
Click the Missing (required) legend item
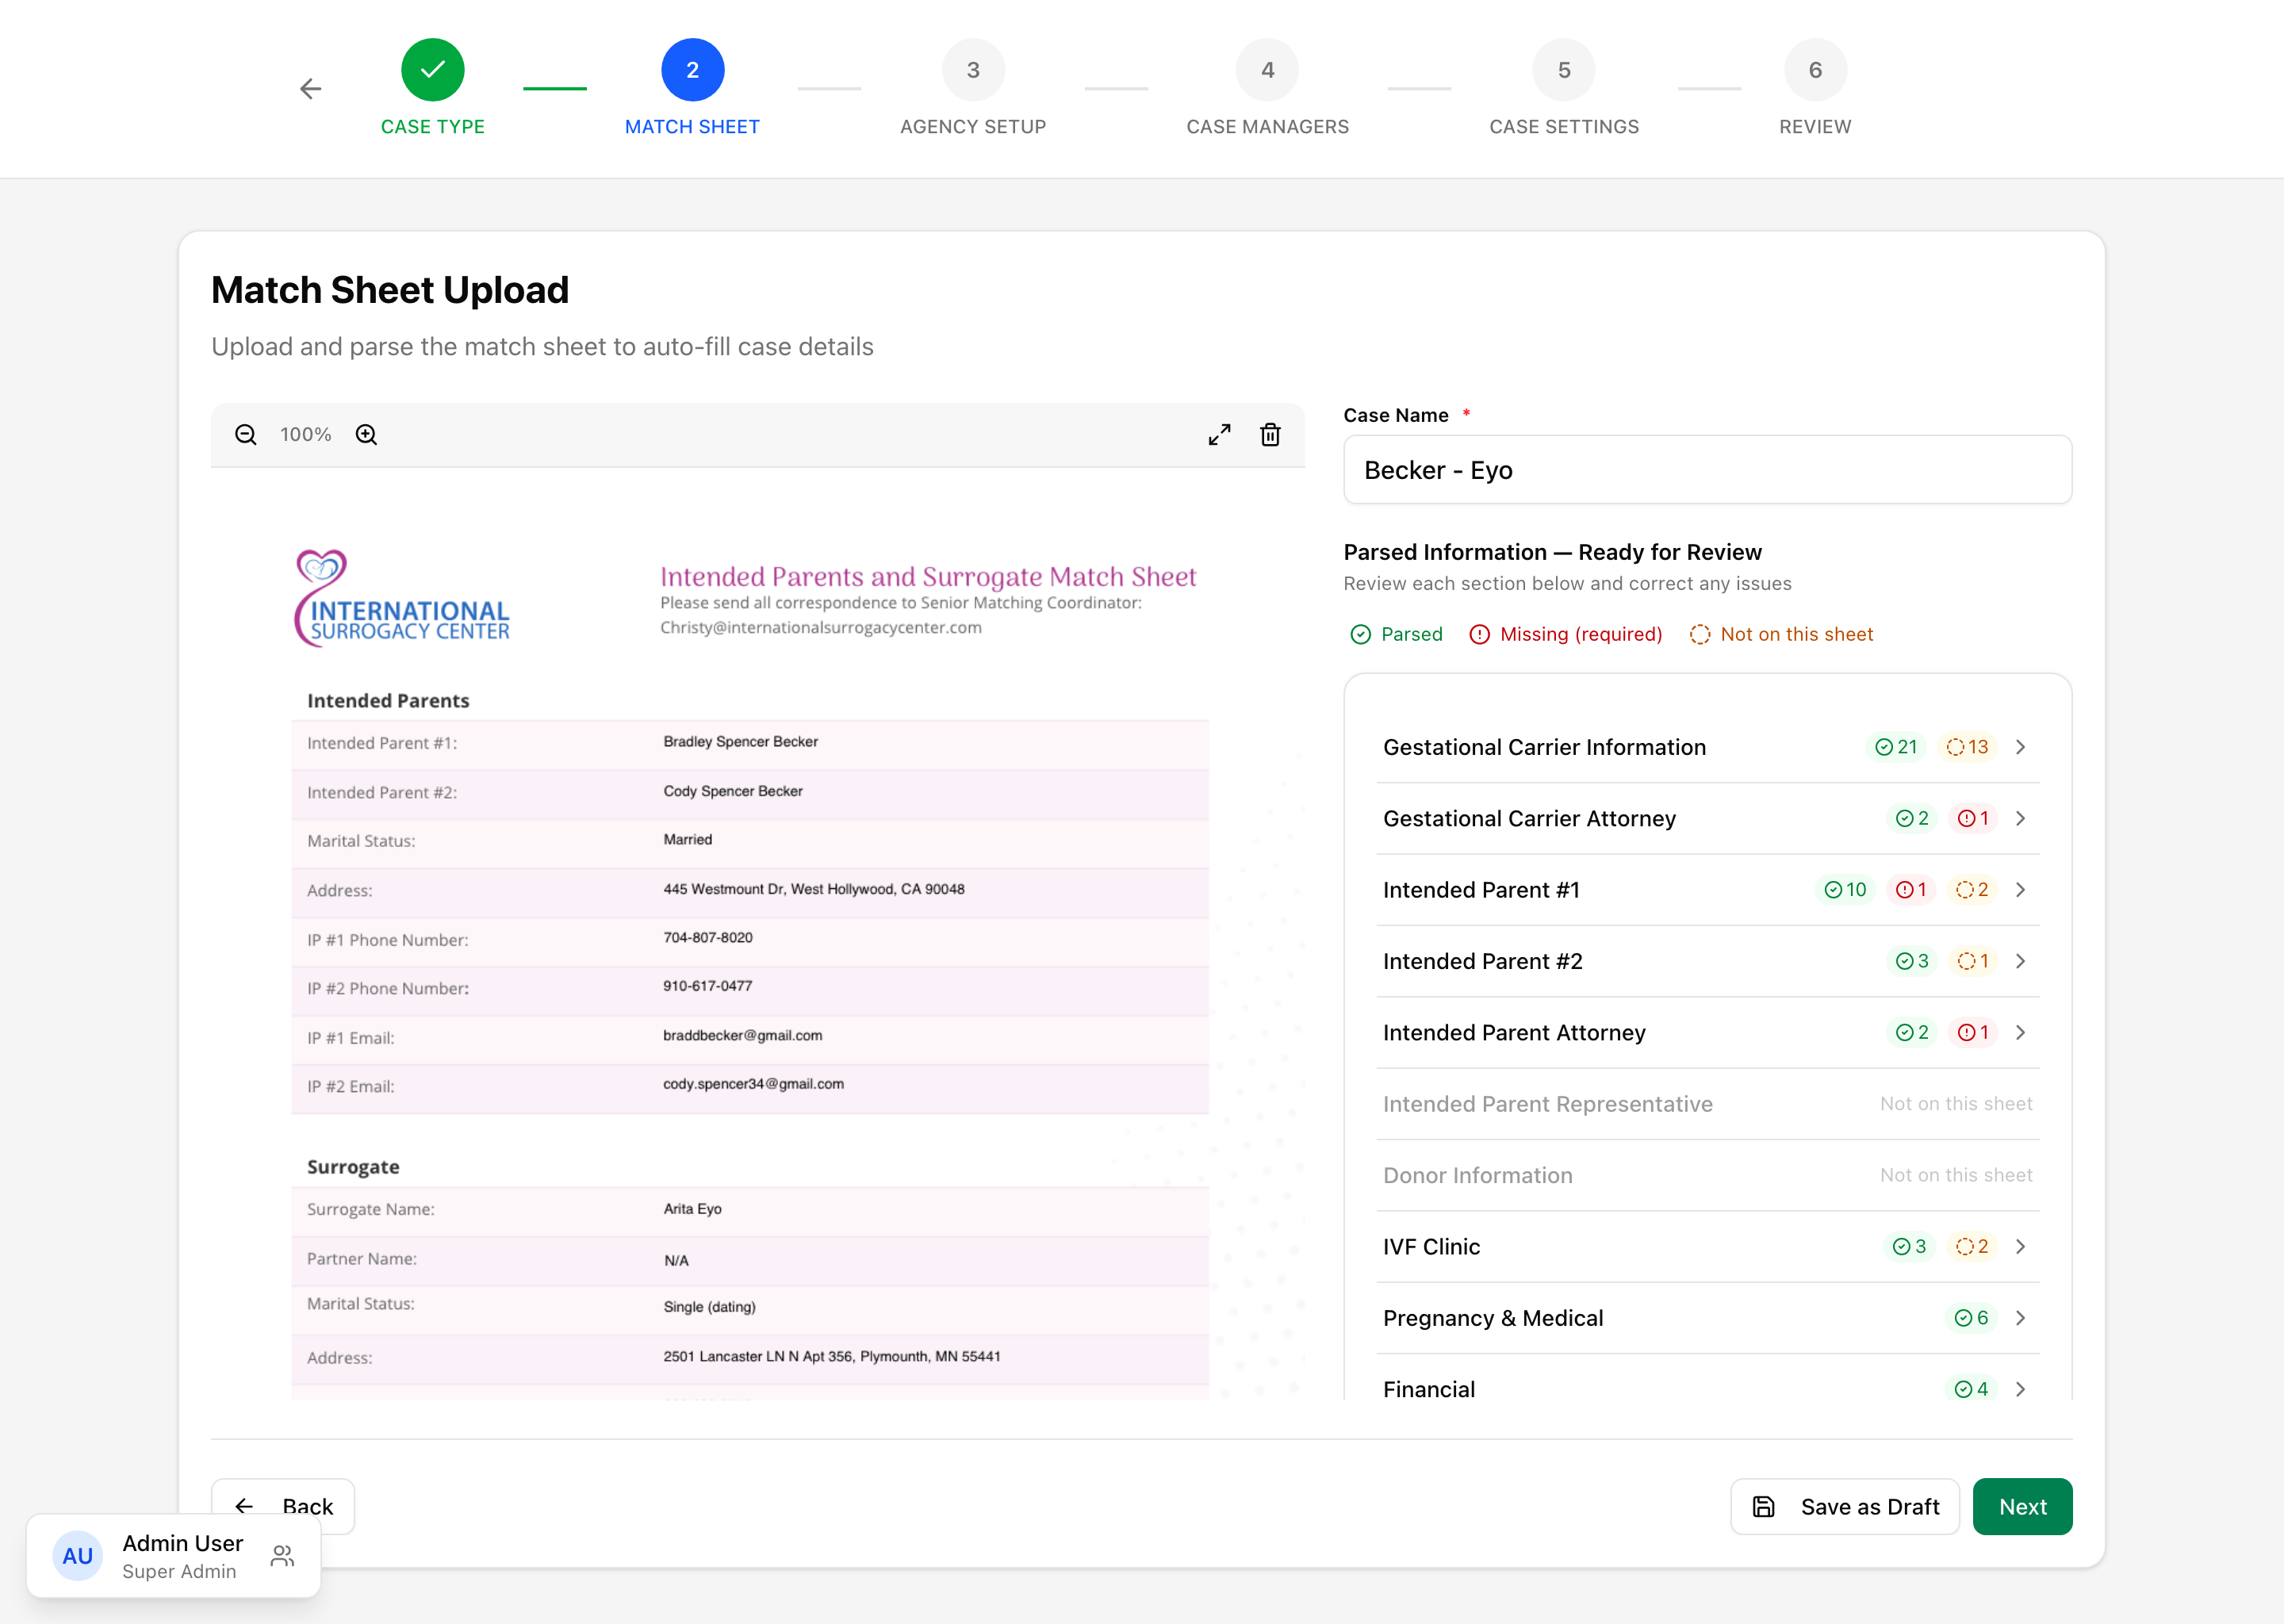[x=1565, y=634]
